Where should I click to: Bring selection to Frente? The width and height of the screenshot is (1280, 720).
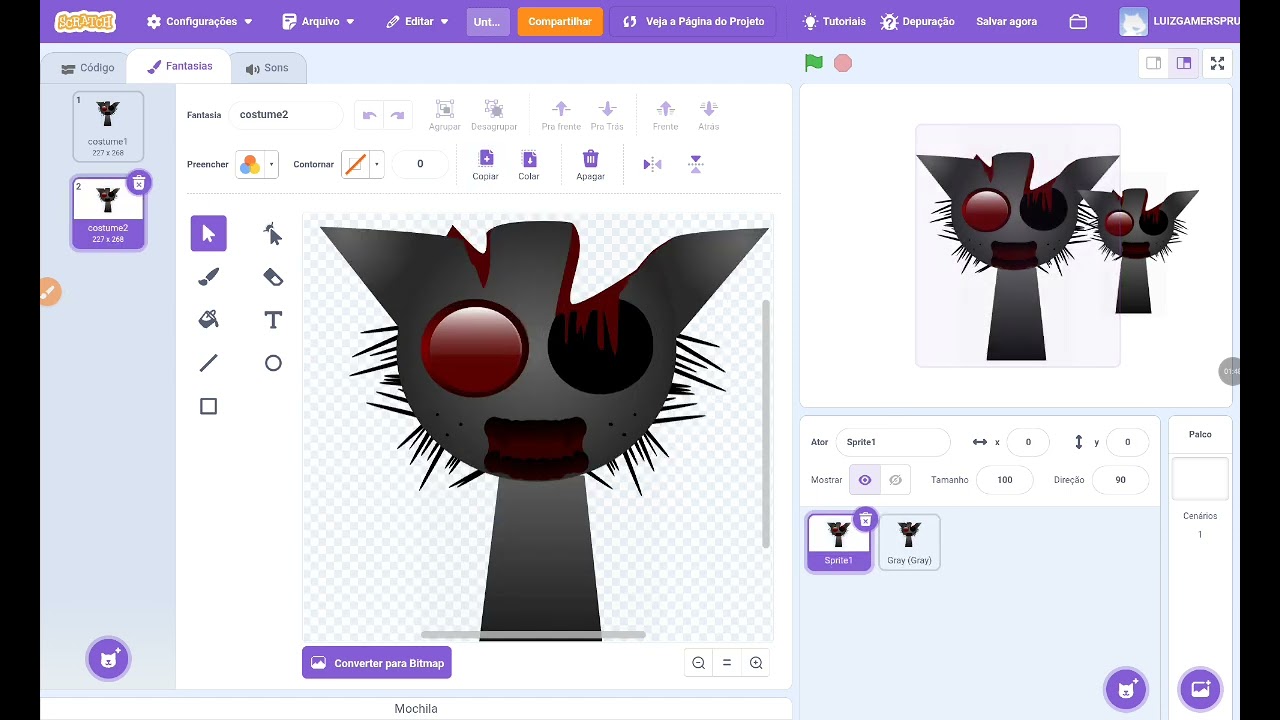click(665, 115)
